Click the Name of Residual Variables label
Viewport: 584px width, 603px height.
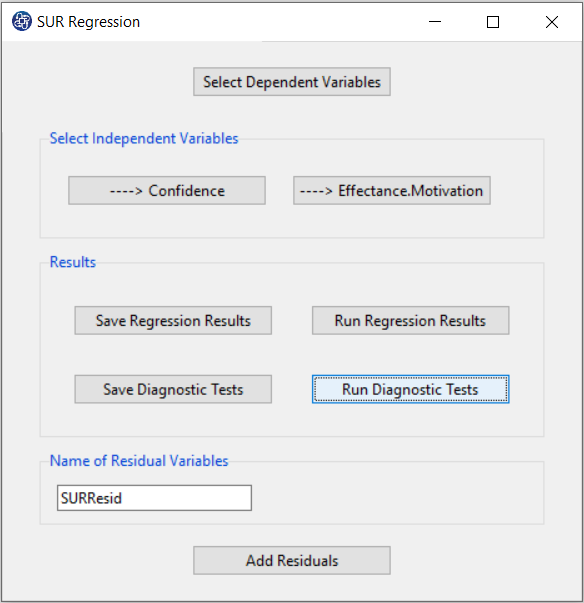[139, 461]
